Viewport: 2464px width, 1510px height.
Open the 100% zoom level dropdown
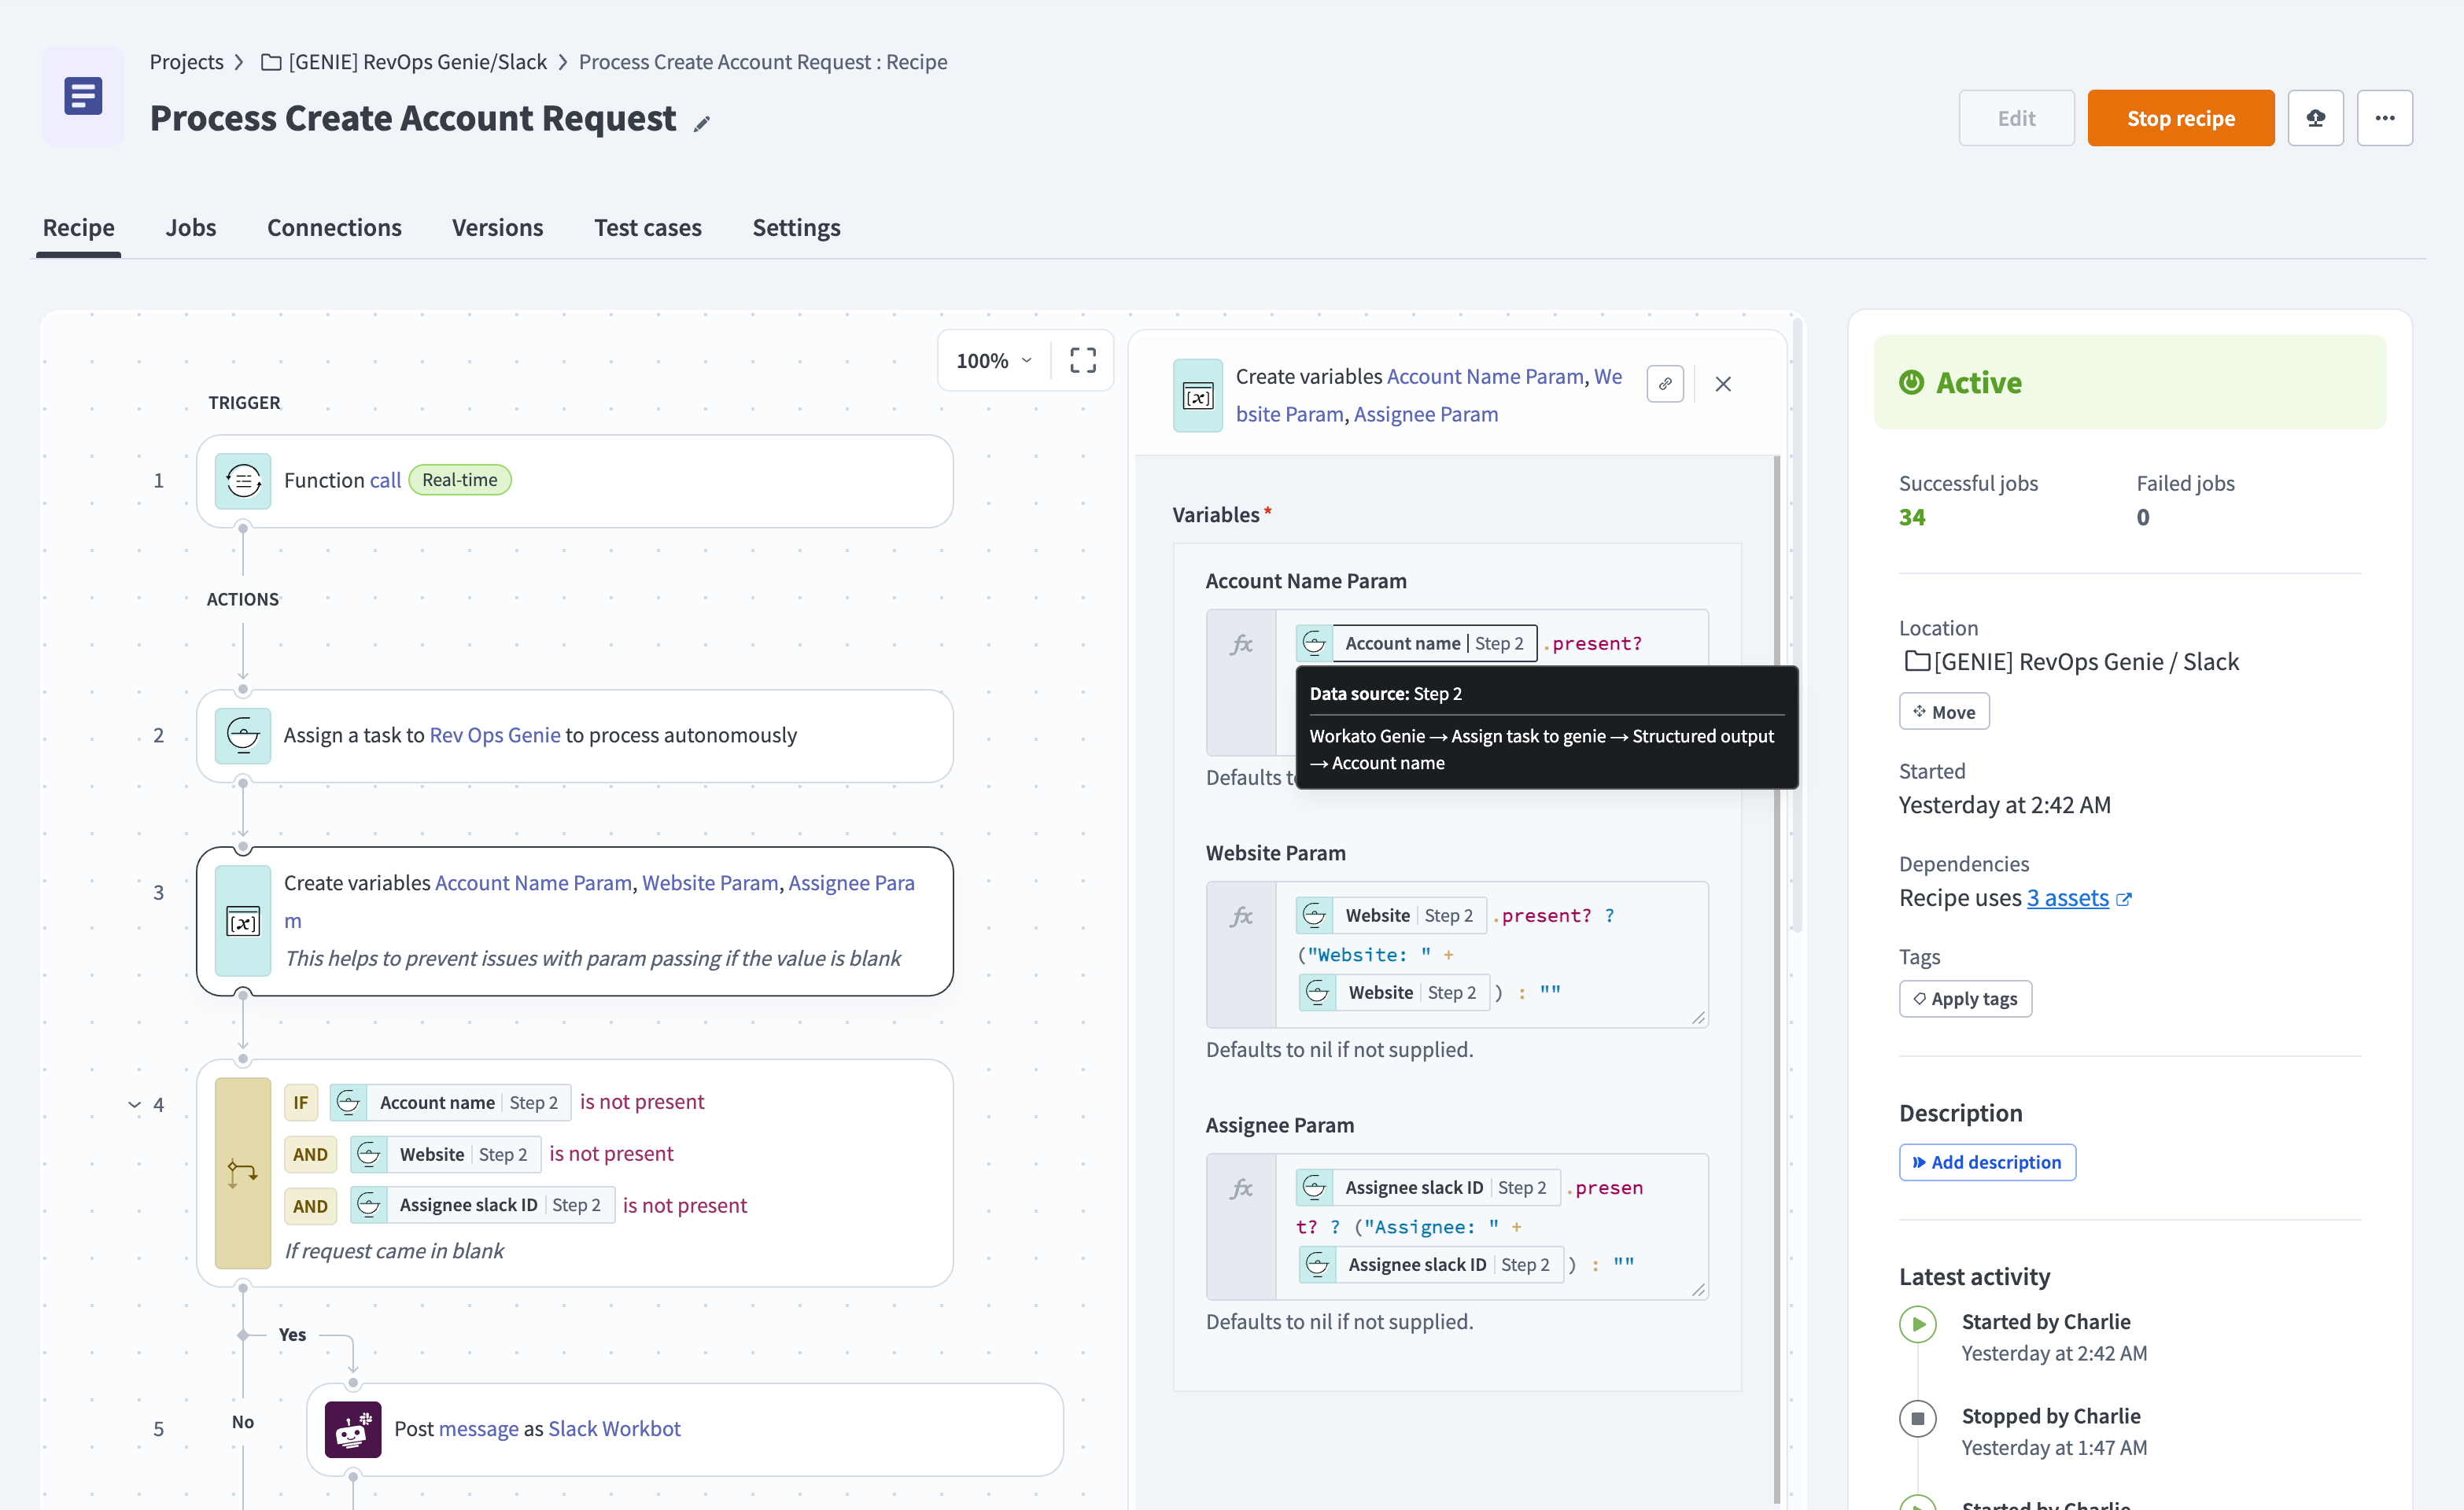(x=994, y=360)
